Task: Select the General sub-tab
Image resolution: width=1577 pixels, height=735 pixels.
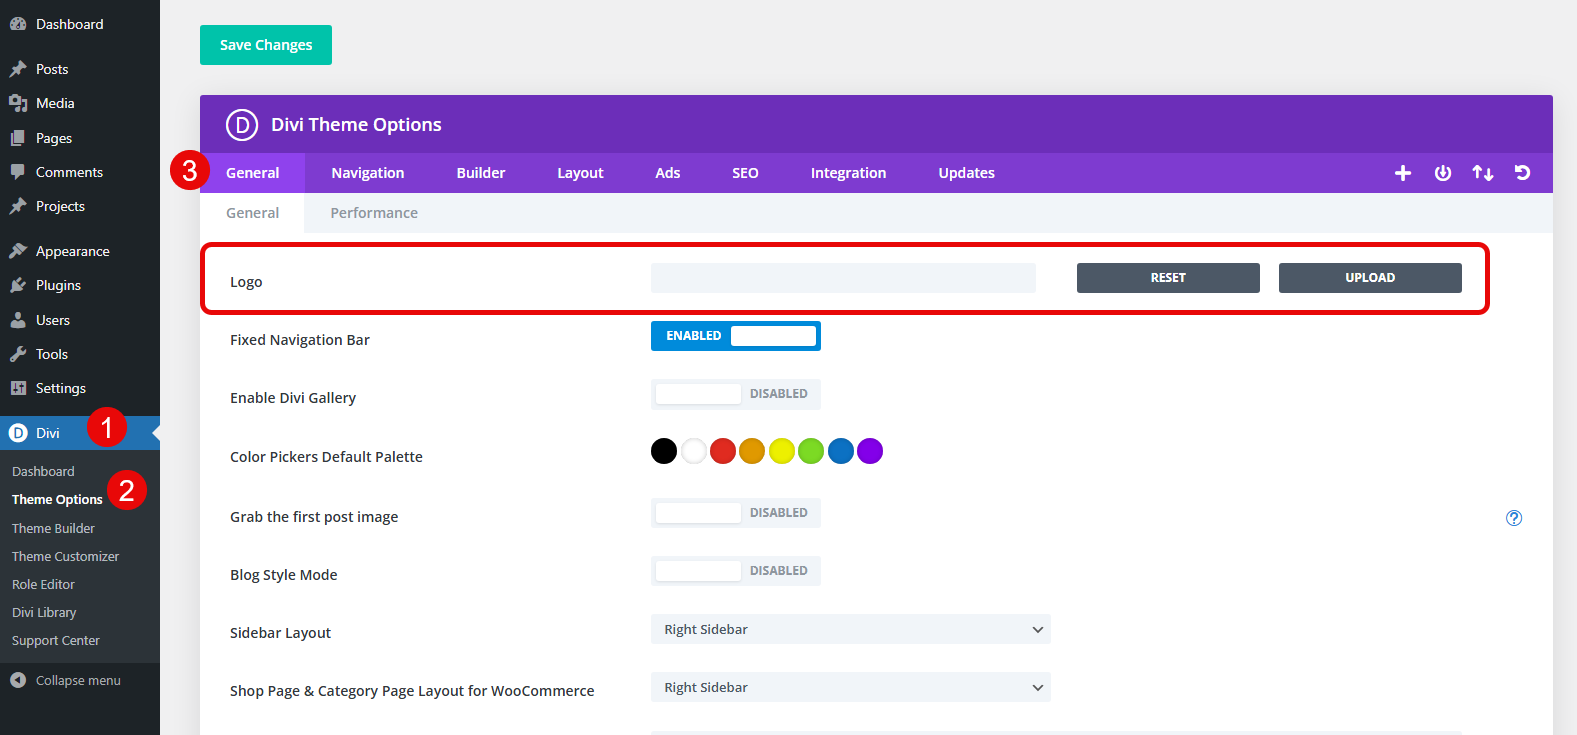Action: [253, 213]
